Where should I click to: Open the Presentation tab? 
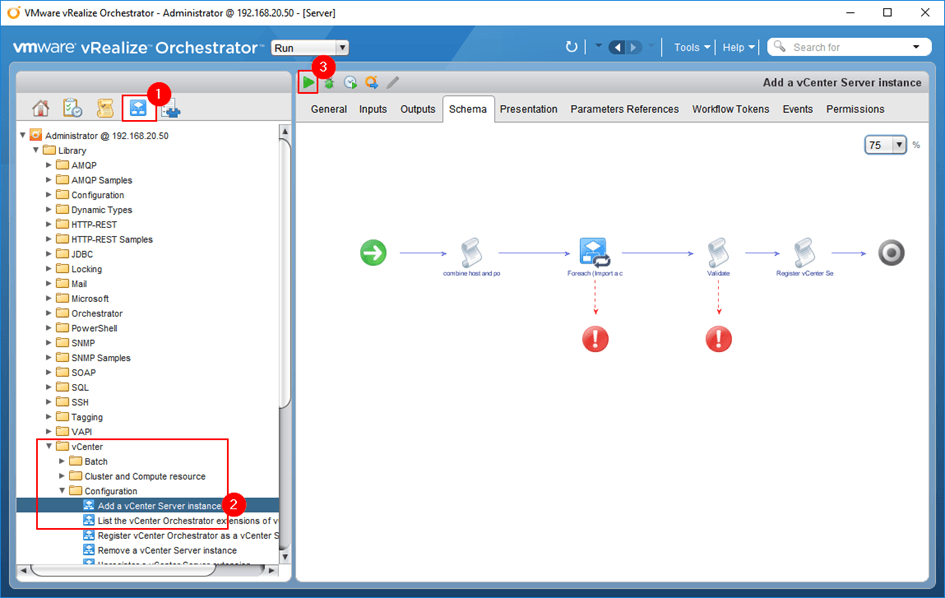[529, 109]
